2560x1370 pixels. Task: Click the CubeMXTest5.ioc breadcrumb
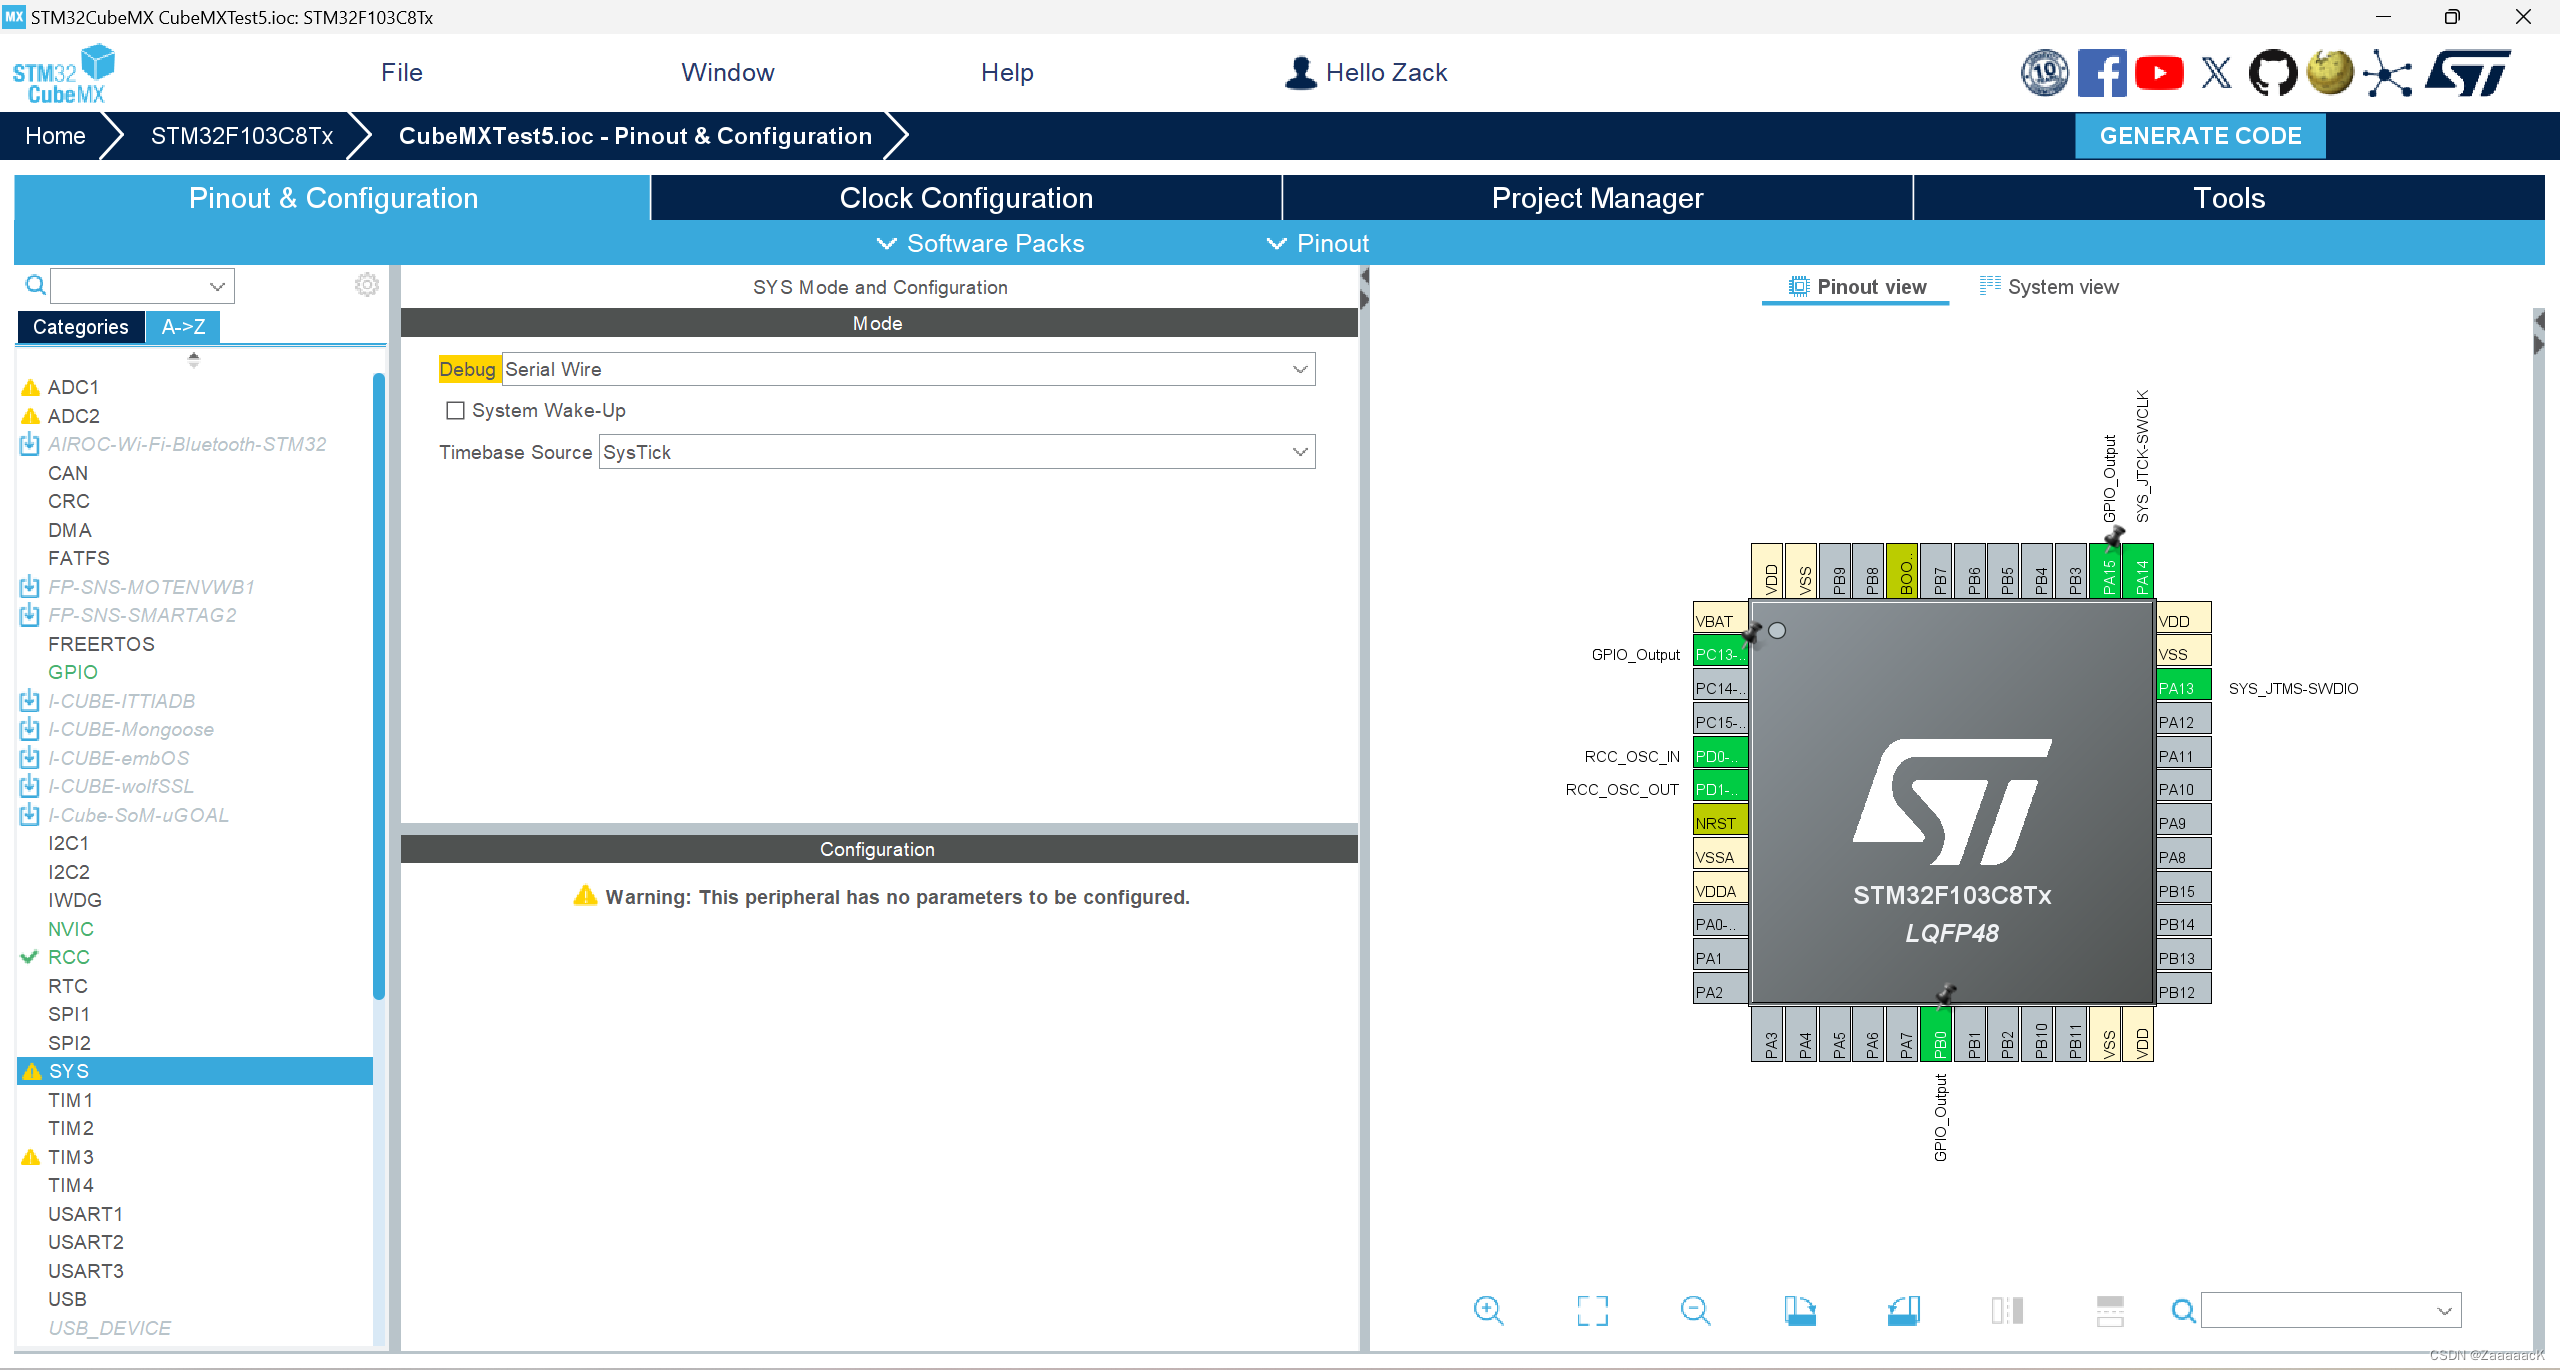point(635,136)
